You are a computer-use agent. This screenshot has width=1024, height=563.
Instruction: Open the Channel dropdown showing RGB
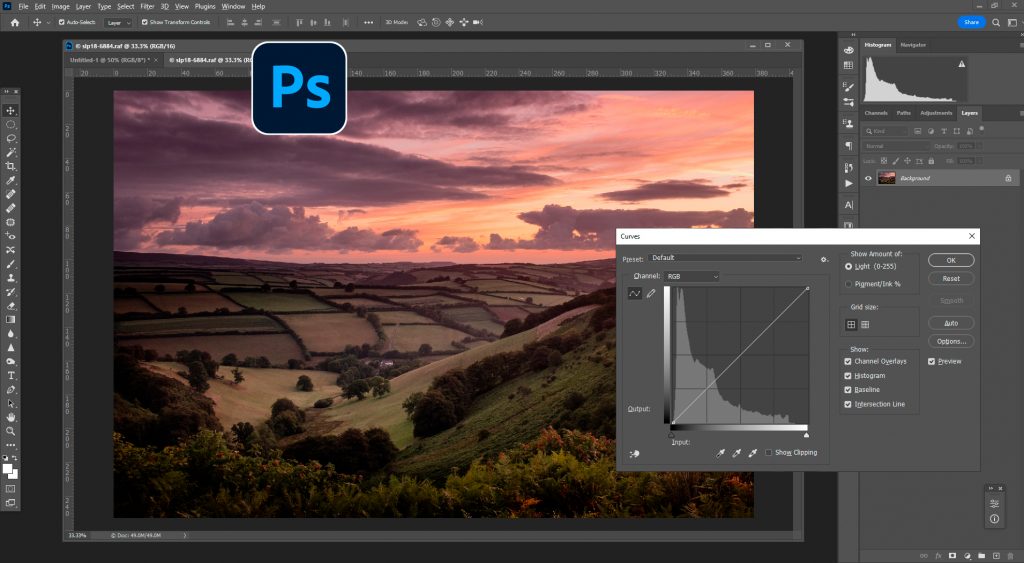[x=692, y=276]
